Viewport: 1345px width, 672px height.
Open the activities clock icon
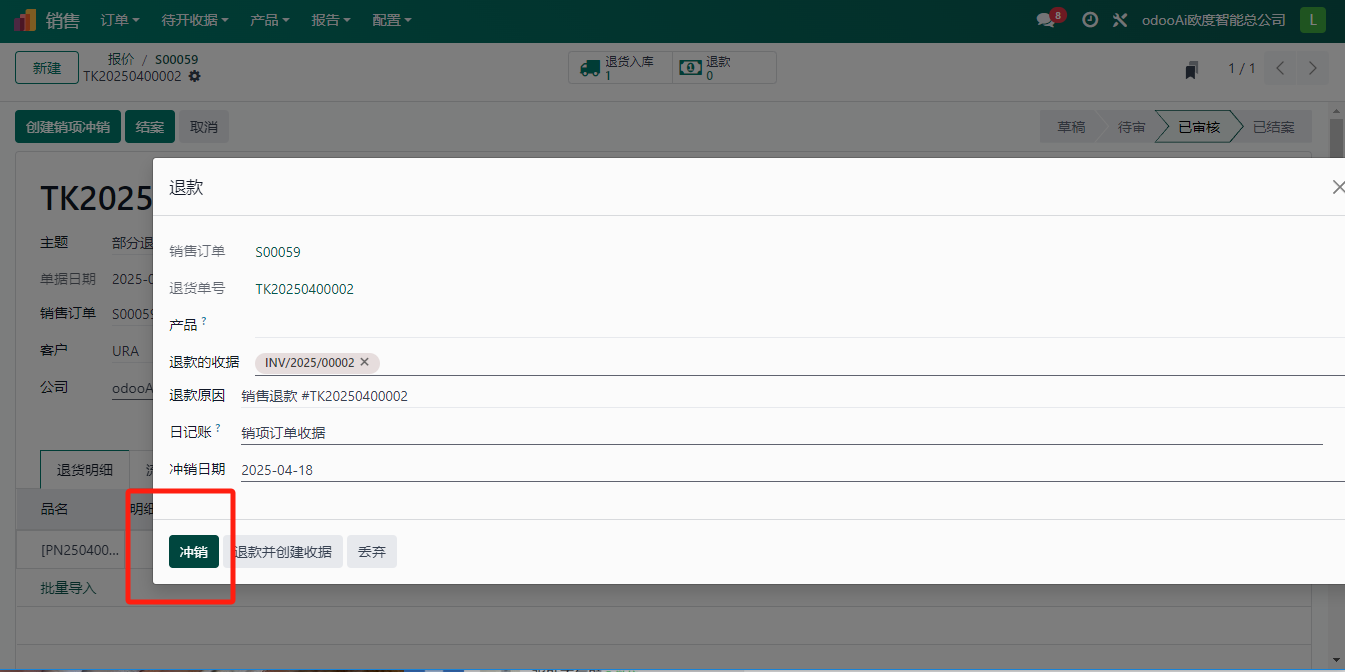tap(1090, 20)
